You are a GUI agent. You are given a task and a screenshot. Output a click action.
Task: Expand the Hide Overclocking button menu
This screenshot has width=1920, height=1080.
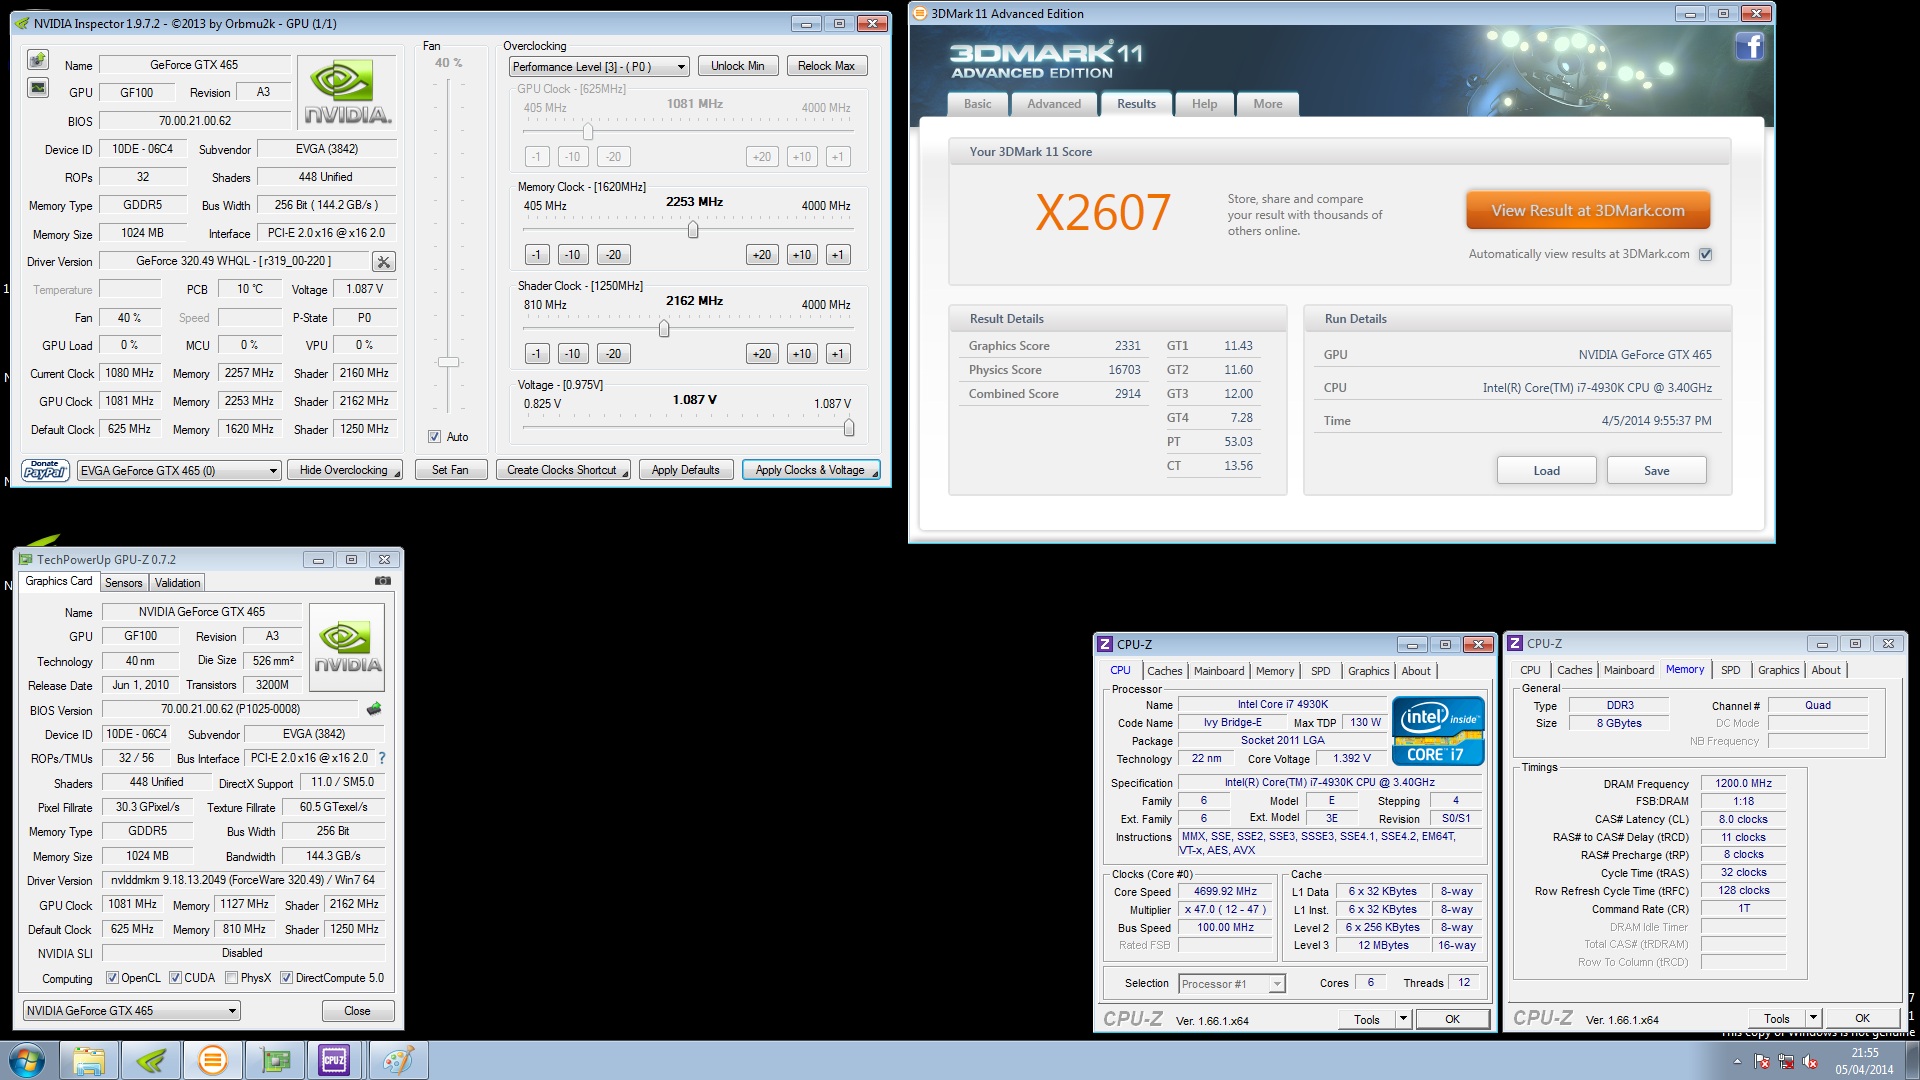point(397,472)
